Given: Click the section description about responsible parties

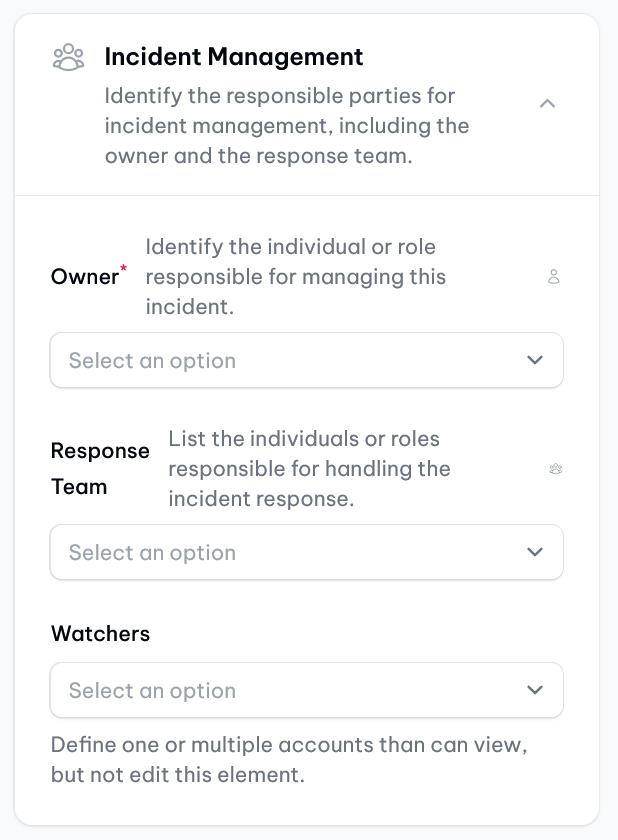Looking at the screenshot, I should (287, 126).
